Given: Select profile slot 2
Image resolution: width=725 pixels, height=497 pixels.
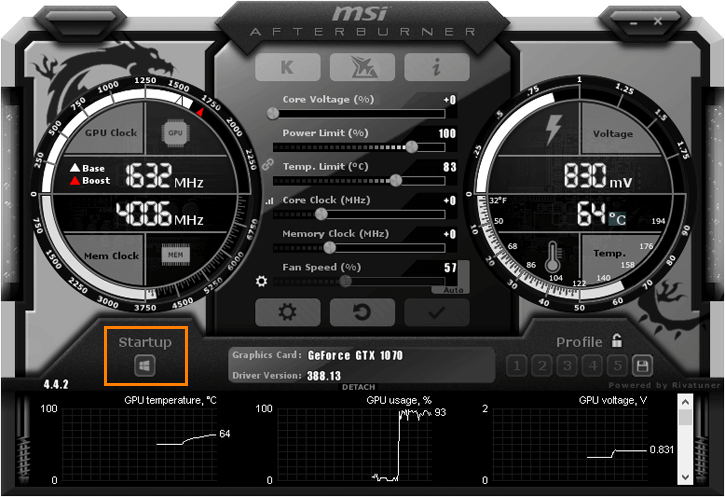Looking at the screenshot, I should [x=542, y=366].
